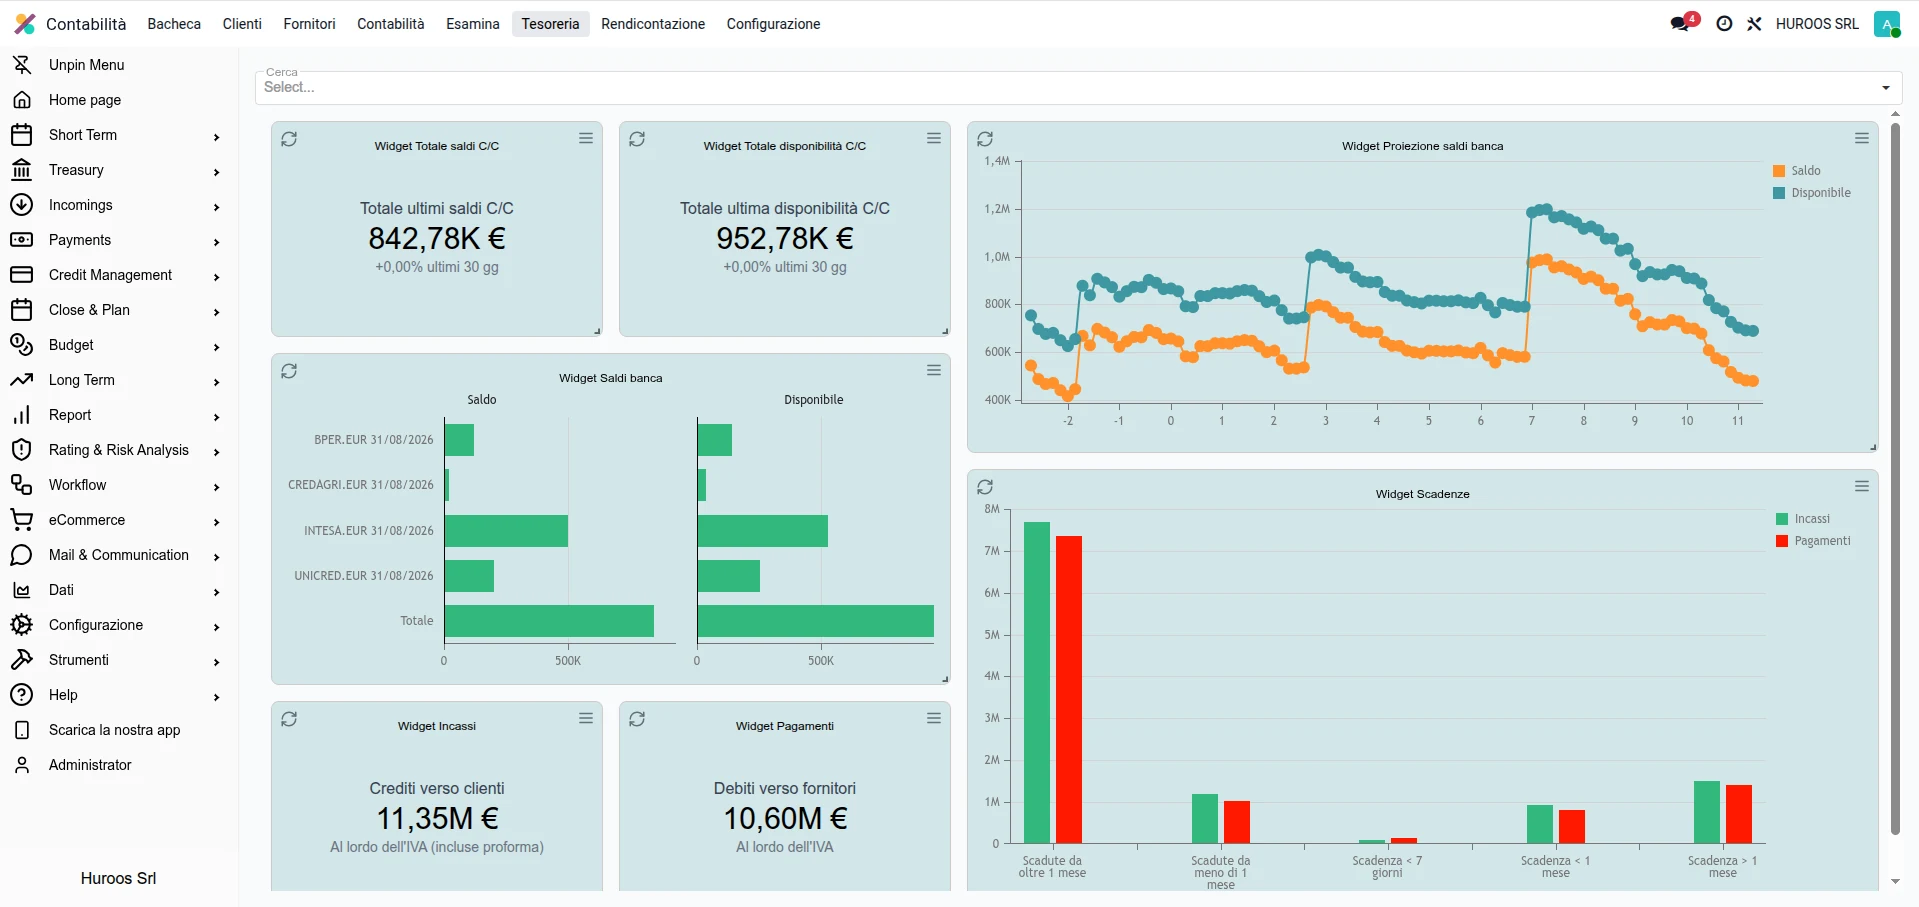Click the Cerca Select search field
This screenshot has height=907, width=1919.
pyautogui.click(x=1078, y=87)
